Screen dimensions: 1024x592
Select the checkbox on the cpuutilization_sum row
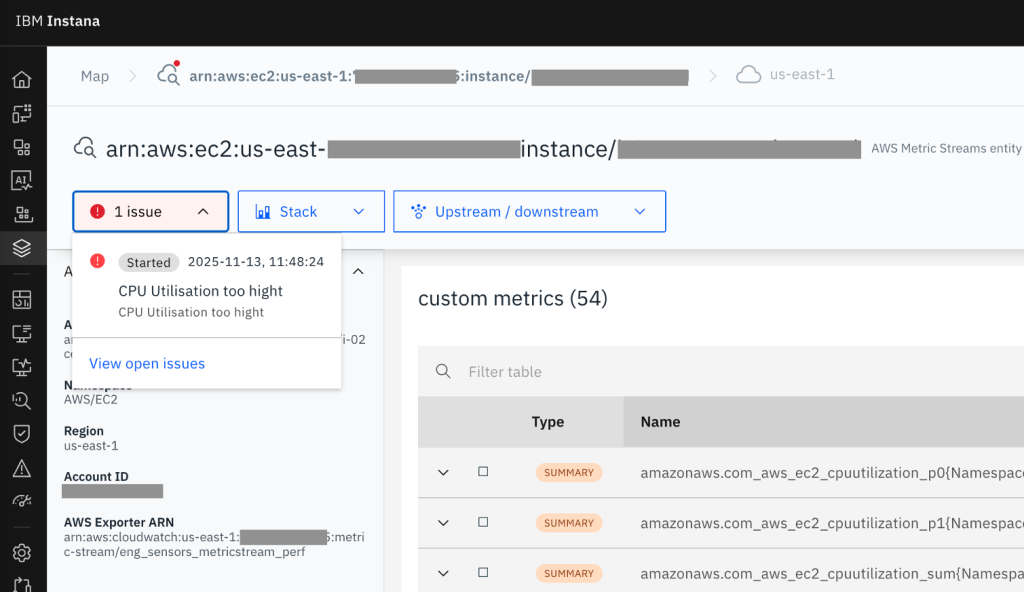(x=483, y=572)
